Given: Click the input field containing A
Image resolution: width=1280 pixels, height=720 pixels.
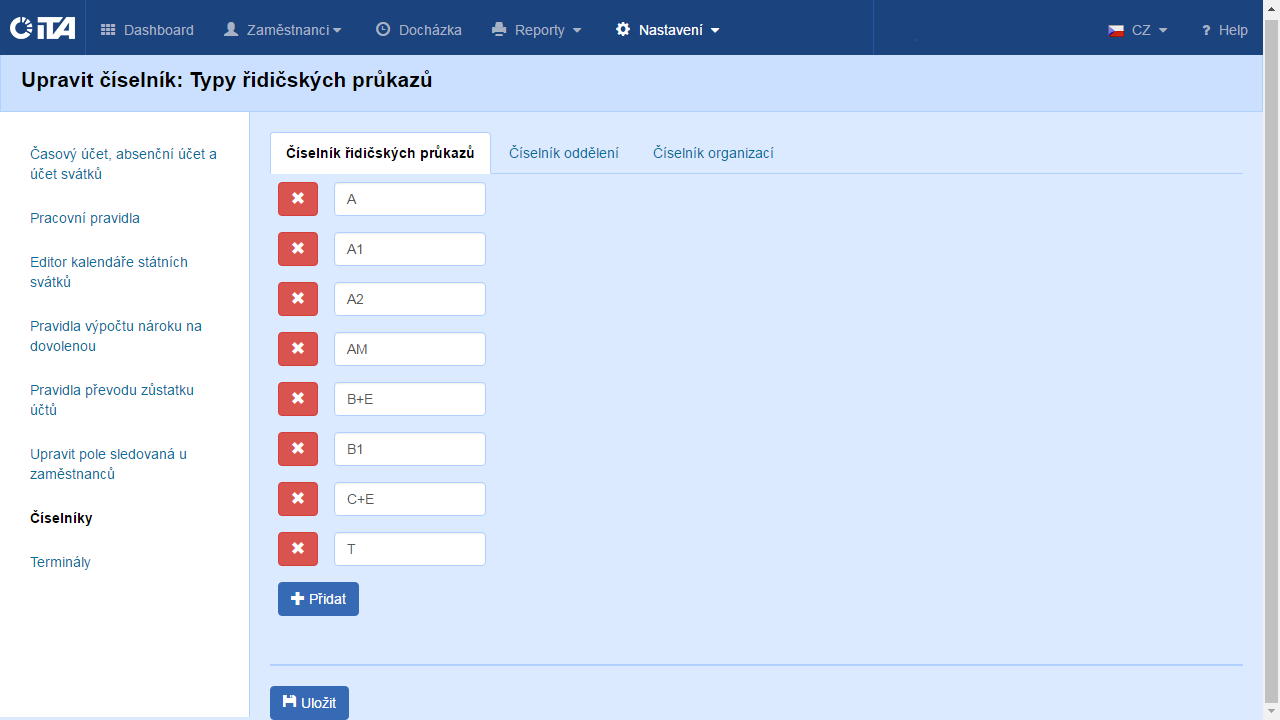Looking at the screenshot, I should tap(410, 199).
